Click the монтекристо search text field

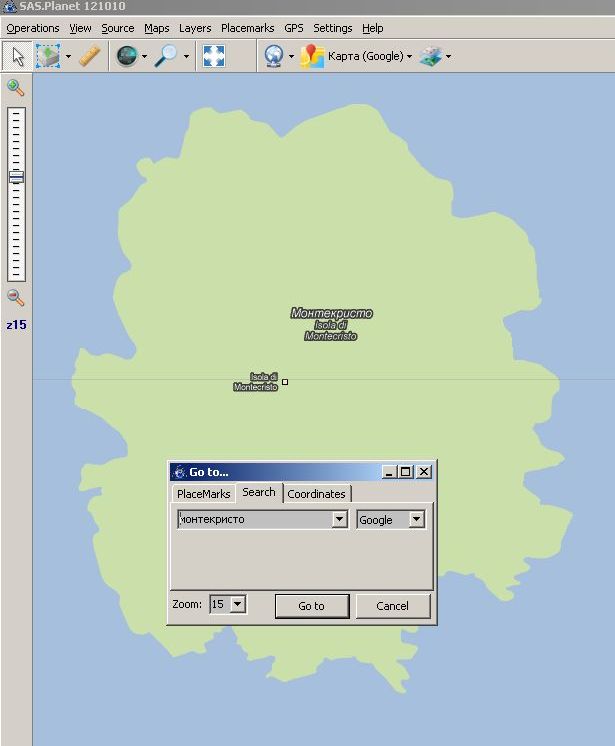pyautogui.click(x=253, y=519)
